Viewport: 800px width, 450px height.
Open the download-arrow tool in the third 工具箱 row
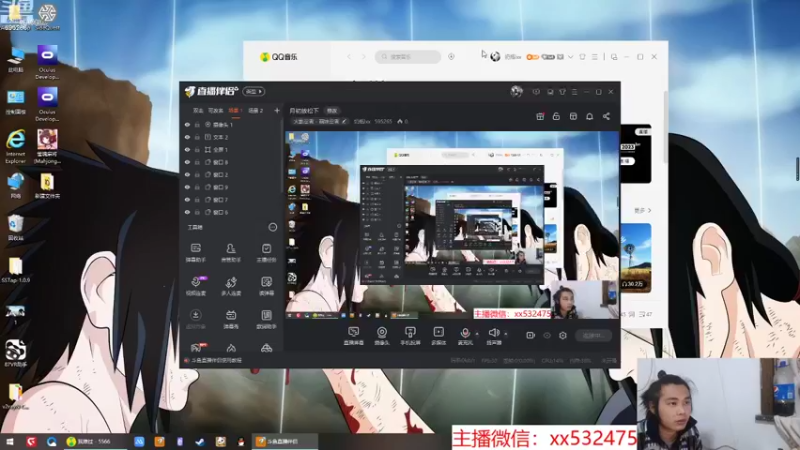pos(195,319)
